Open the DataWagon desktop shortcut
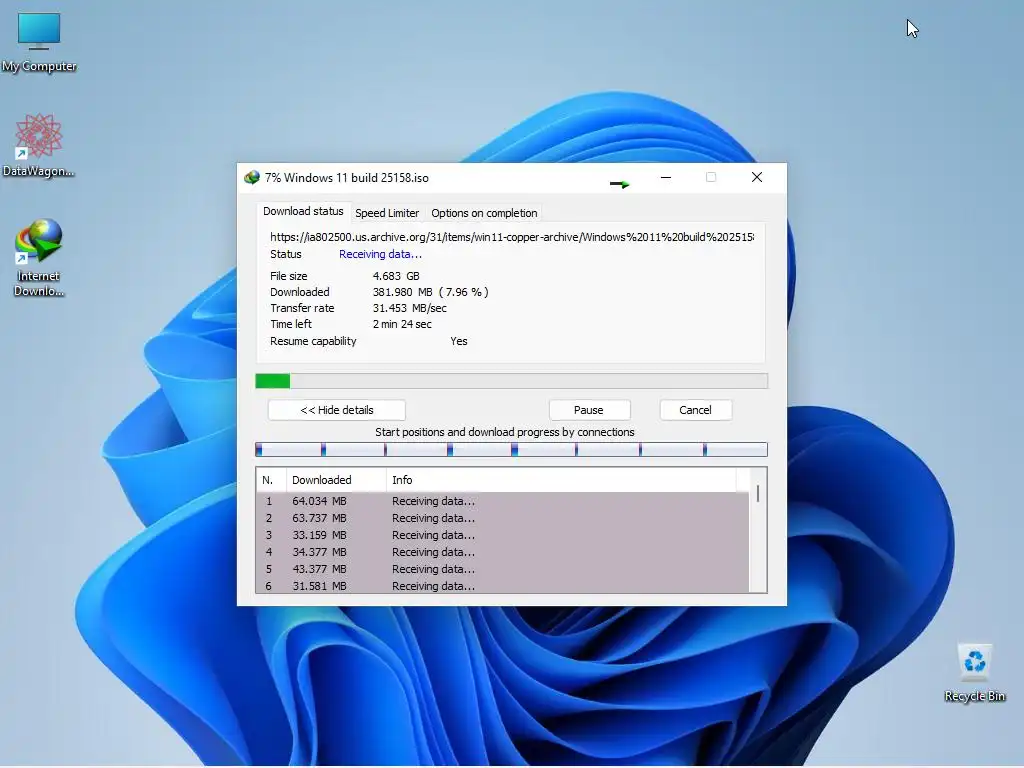The height and width of the screenshot is (768, 1024). coord(39,145)
